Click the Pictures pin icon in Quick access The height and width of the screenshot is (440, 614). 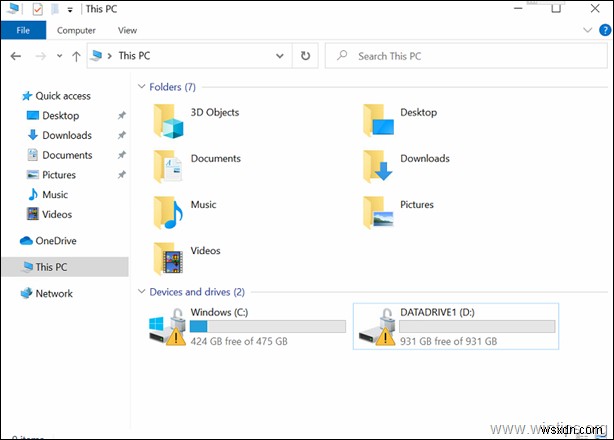coord(122,175)
